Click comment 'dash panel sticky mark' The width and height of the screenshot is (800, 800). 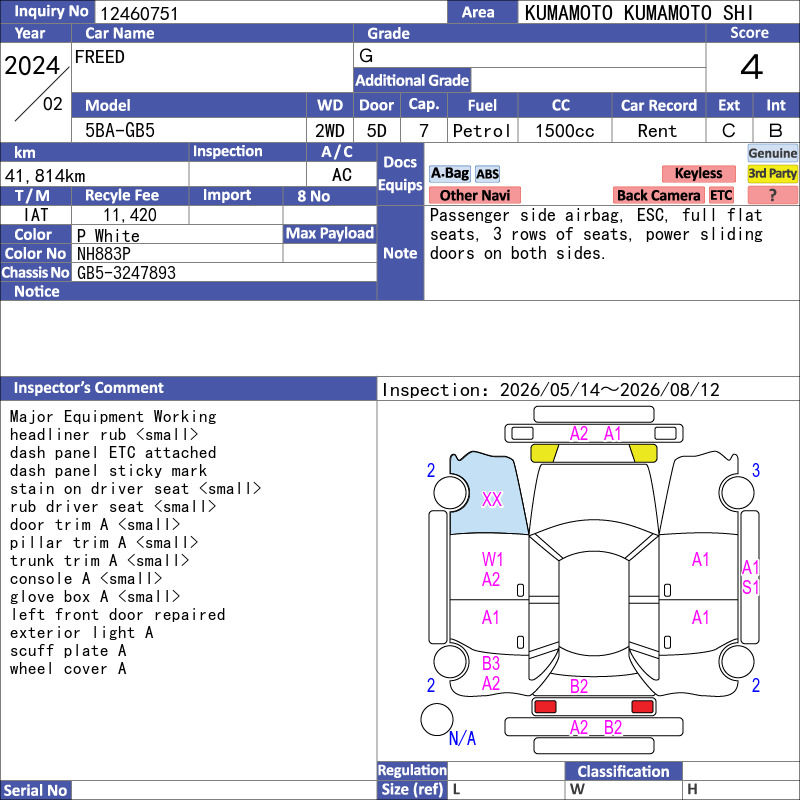pos(109,470)
